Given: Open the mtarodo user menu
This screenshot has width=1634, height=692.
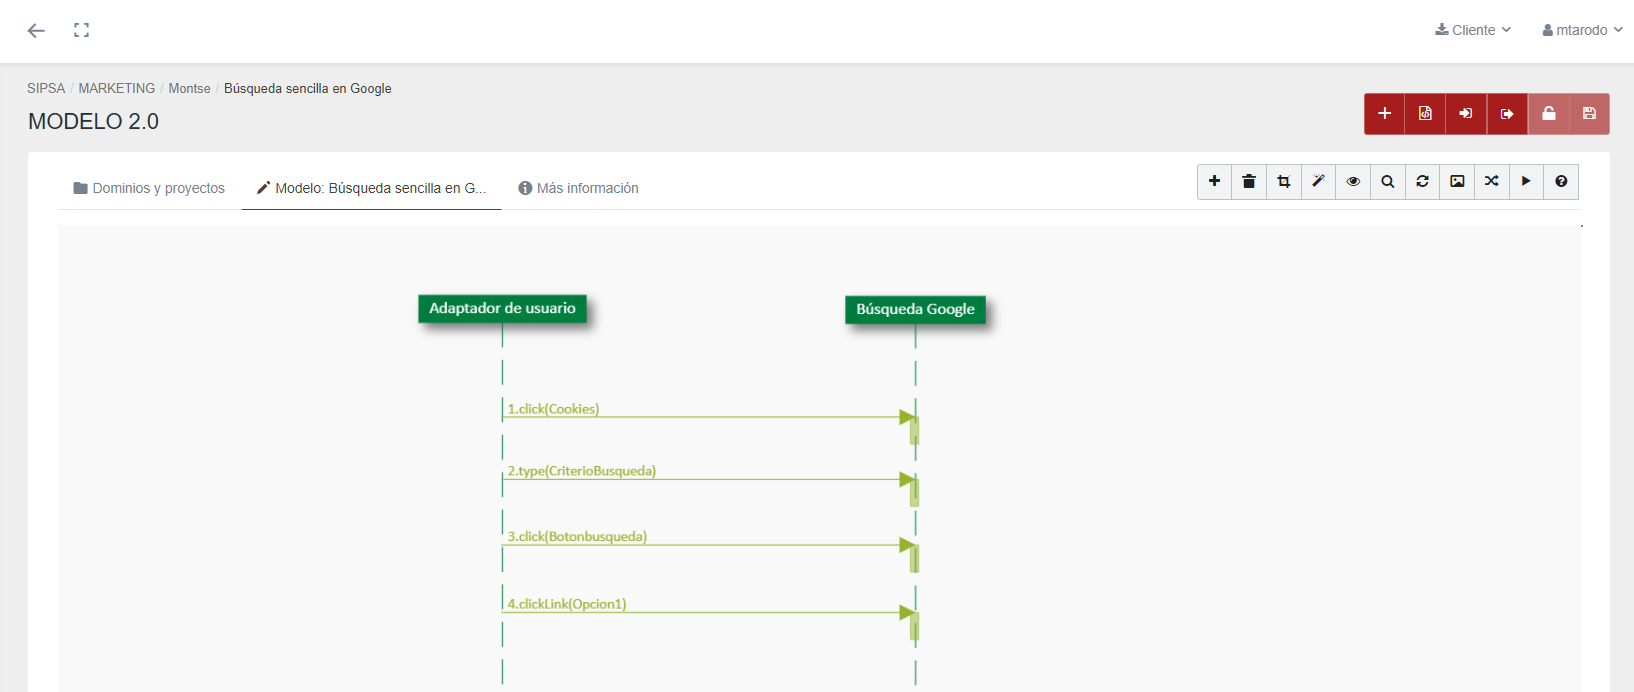Looking at the screenshot, I should (1582, 30).
